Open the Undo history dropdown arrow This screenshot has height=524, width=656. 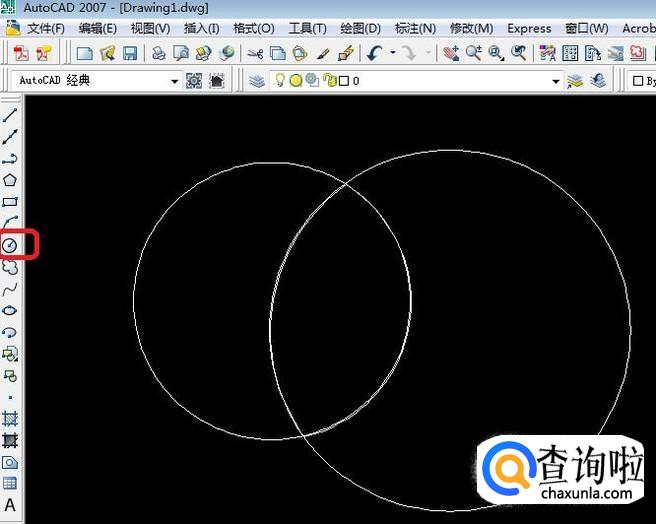(x=392, y=53)
